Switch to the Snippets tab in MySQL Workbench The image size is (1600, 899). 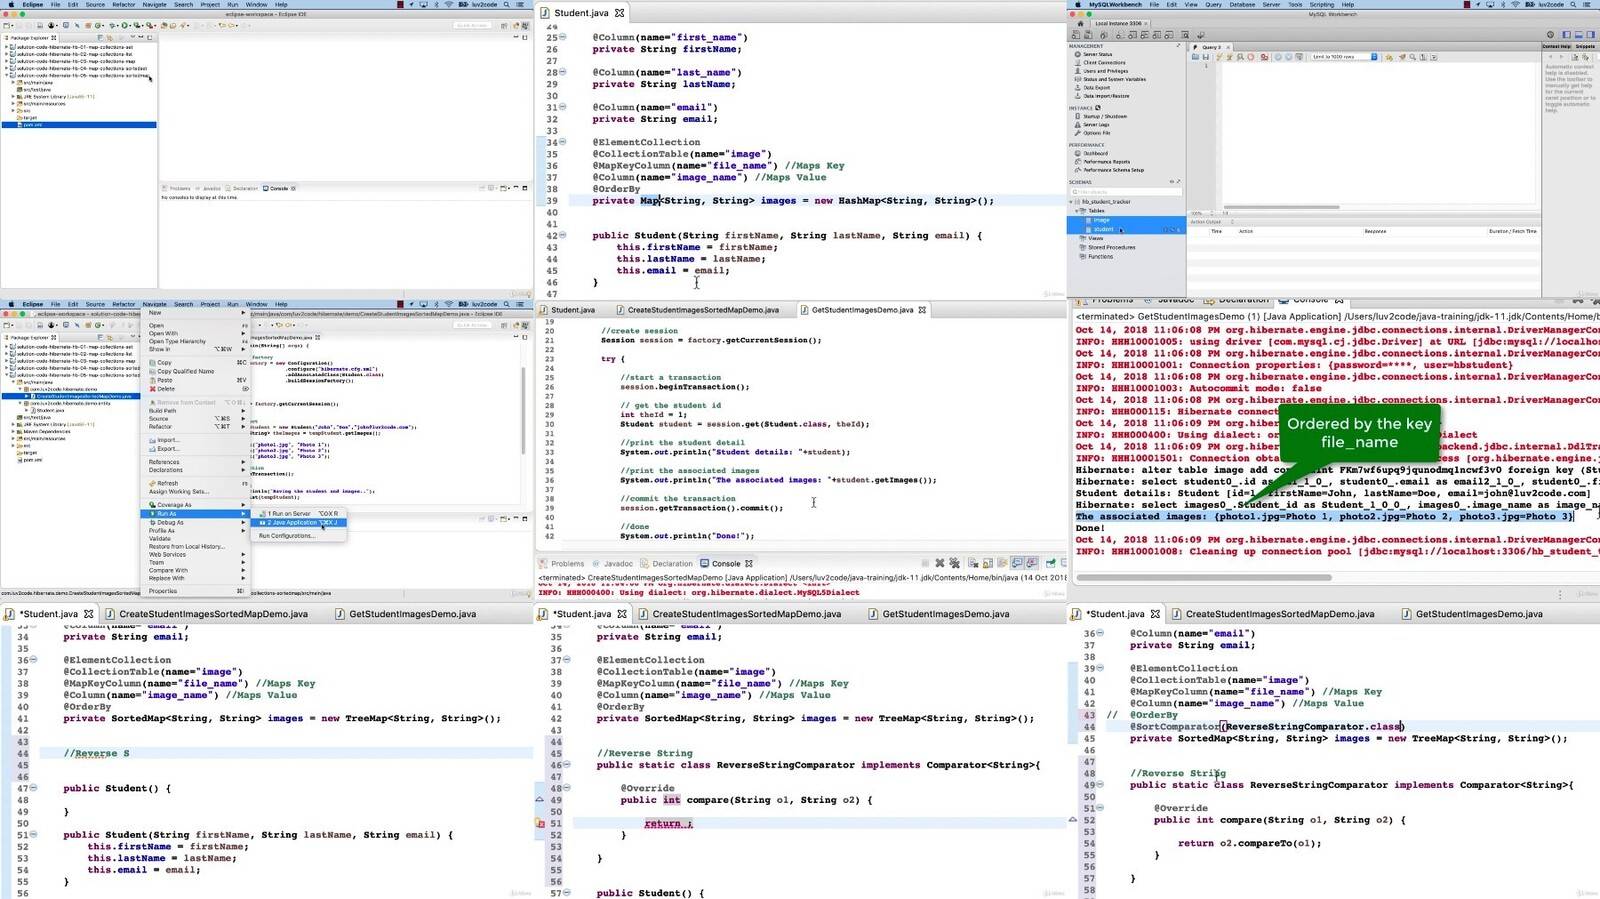point(1585,46)
